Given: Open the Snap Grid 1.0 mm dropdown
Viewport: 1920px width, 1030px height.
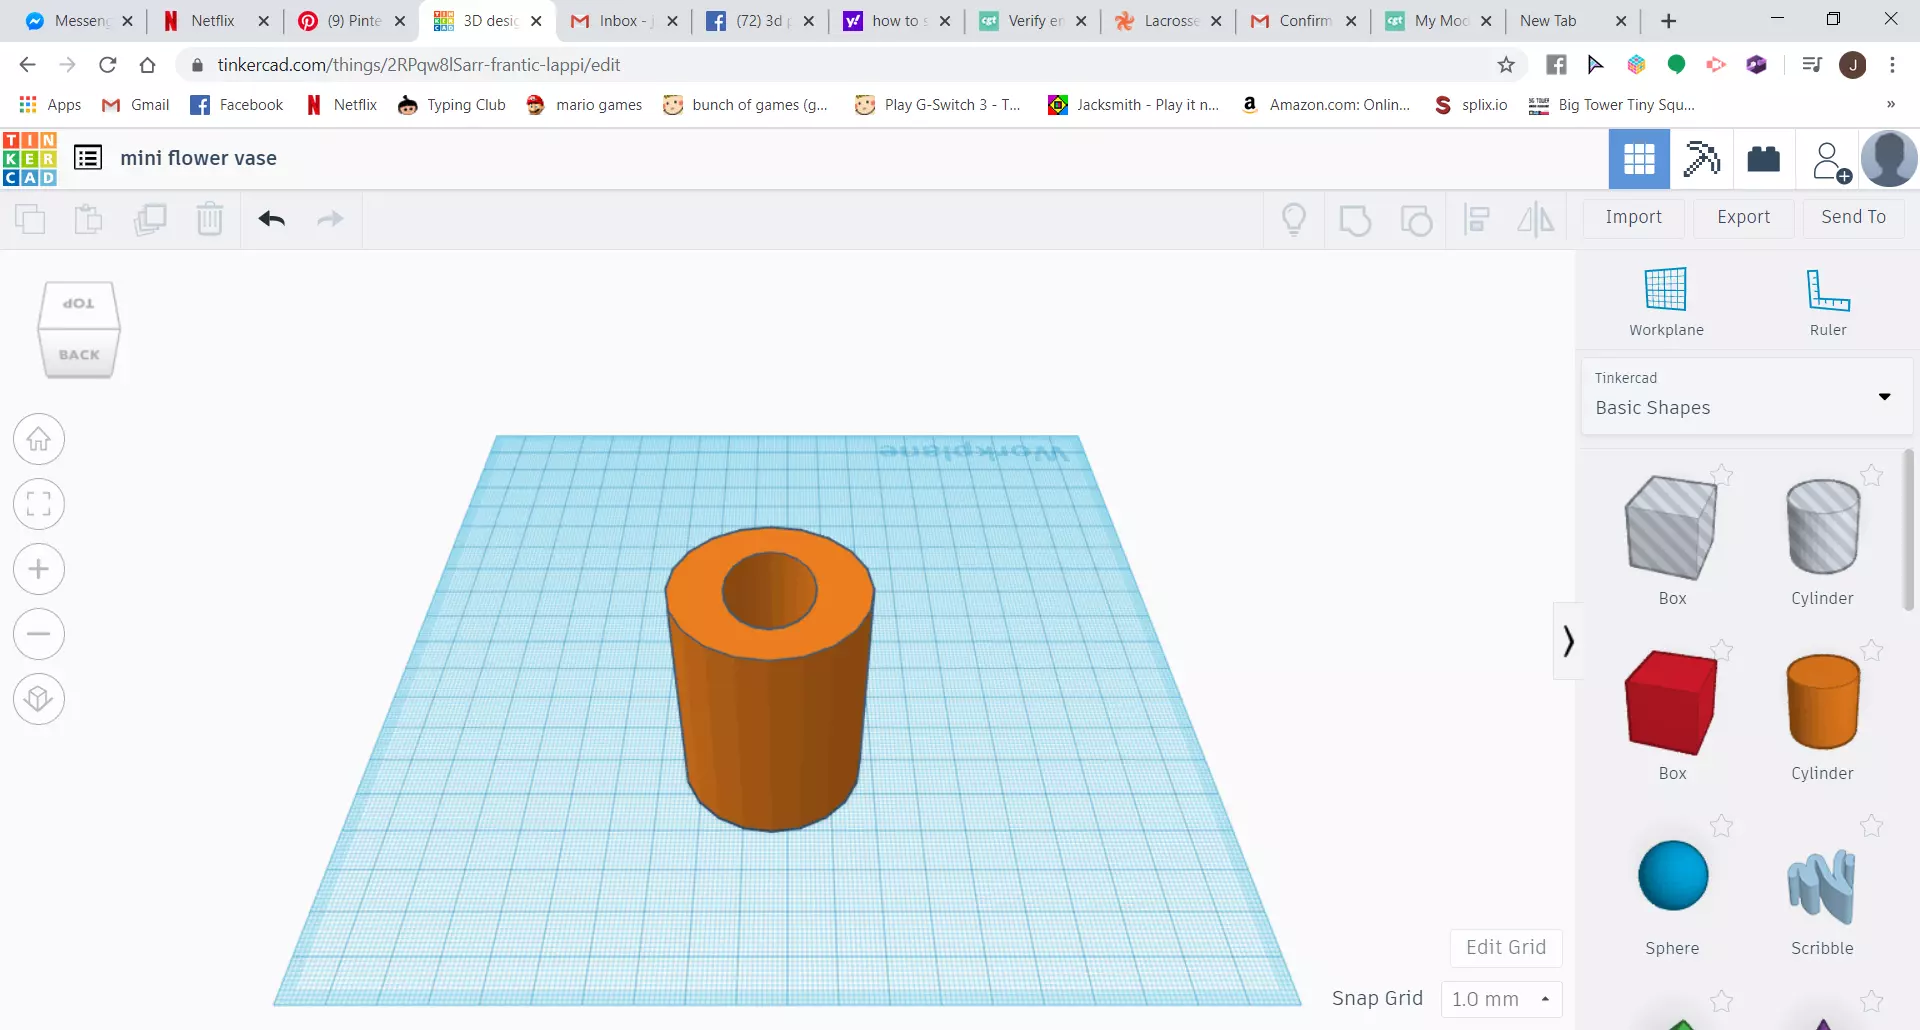Looking at the screenshot, I should point(1501,999).
